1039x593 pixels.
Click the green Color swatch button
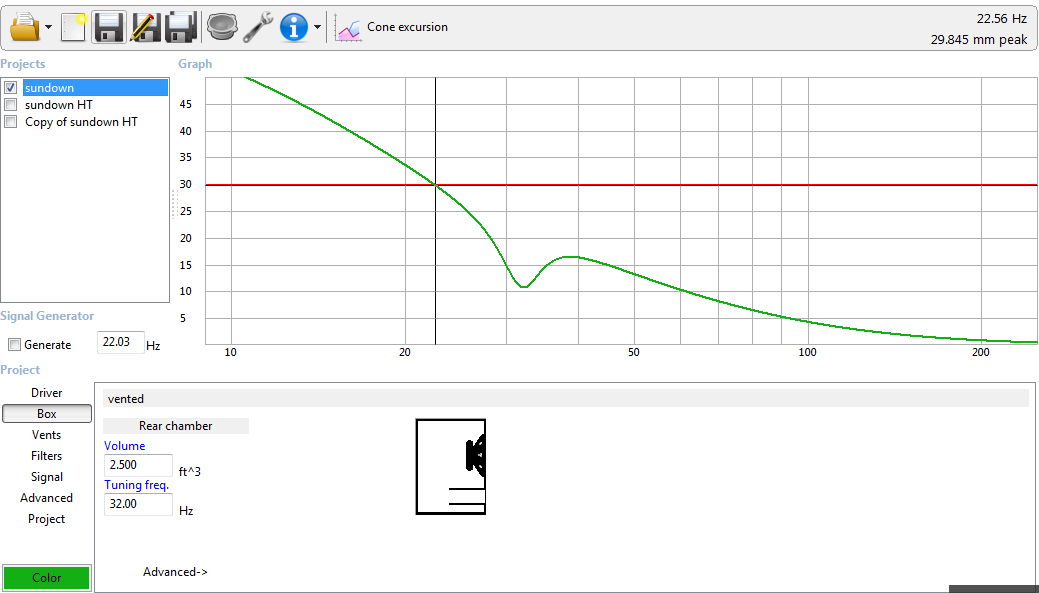(x=46, y=578)
